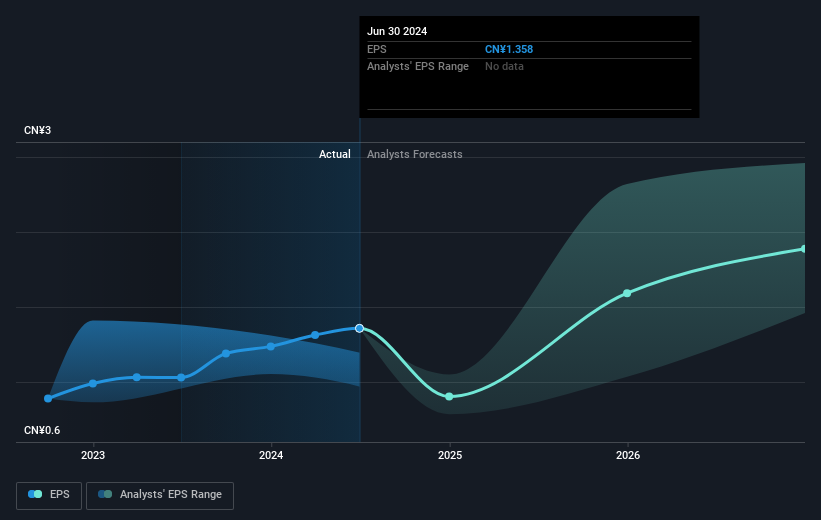Click the 2026 x-axis label
Screen dimensions: 821x520
628,455
